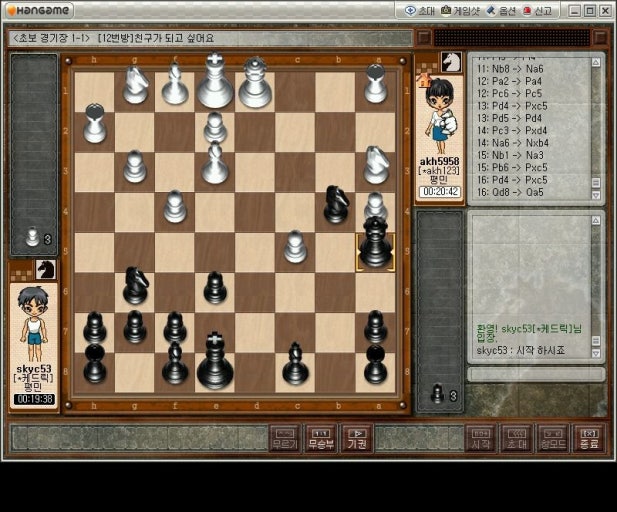
Task: Open 게임샷 screenshot camera tool
Action: click(460, 10)
